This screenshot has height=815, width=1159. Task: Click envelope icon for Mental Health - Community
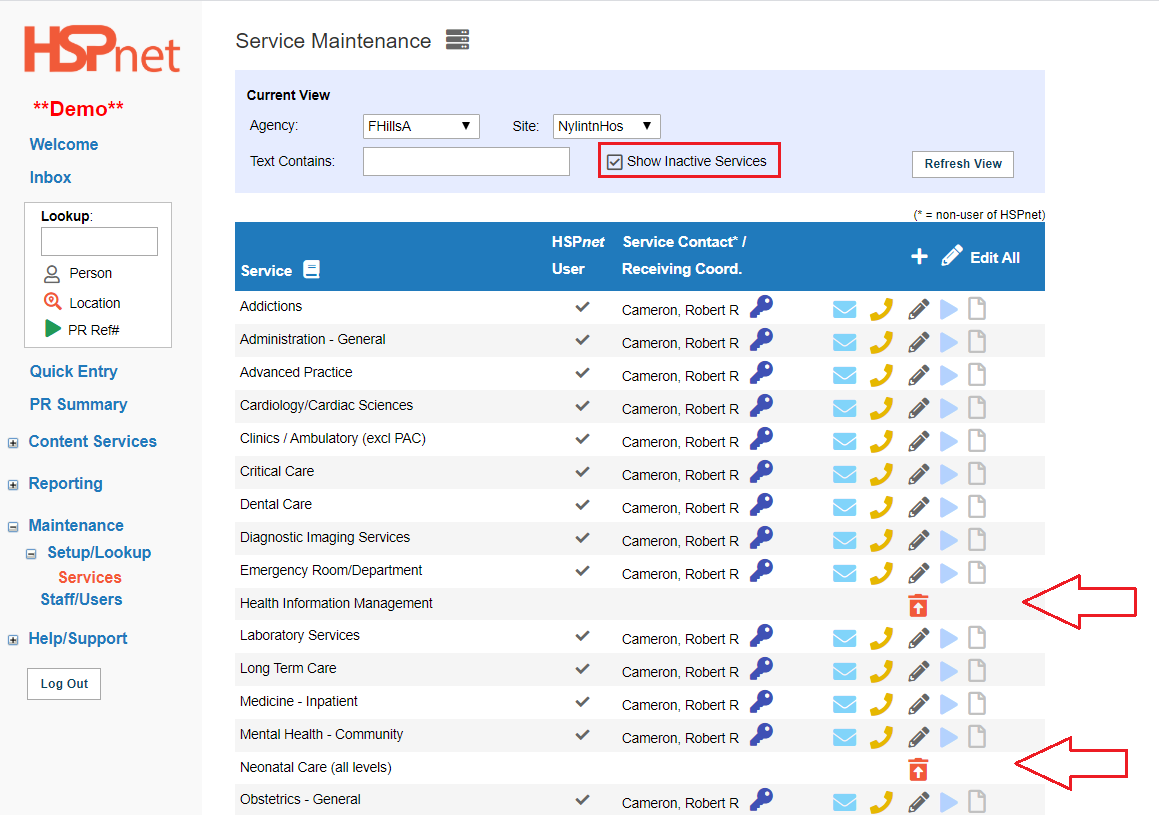[844, 737]
